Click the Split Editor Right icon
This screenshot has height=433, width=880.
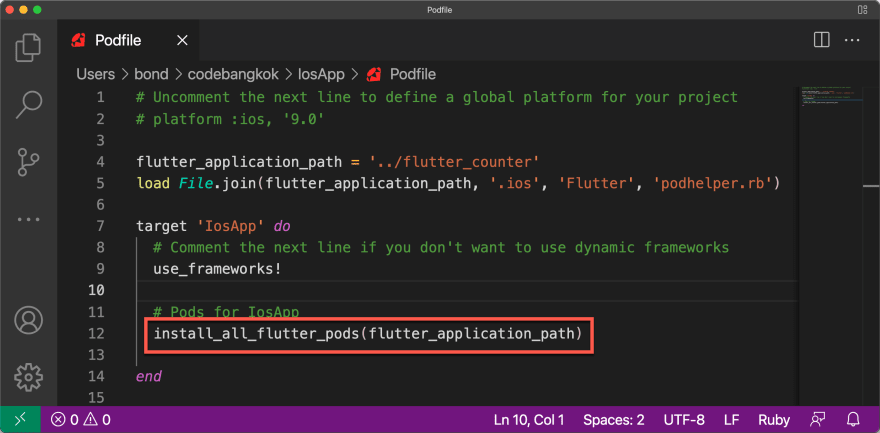pyautogui.click(x=822, y=40)
